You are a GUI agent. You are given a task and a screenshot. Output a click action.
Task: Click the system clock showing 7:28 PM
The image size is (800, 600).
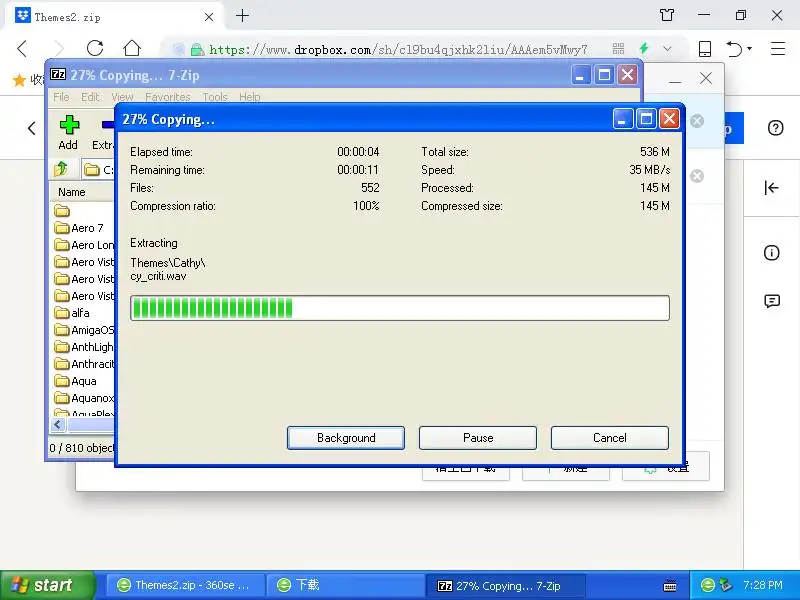(762, 585)
